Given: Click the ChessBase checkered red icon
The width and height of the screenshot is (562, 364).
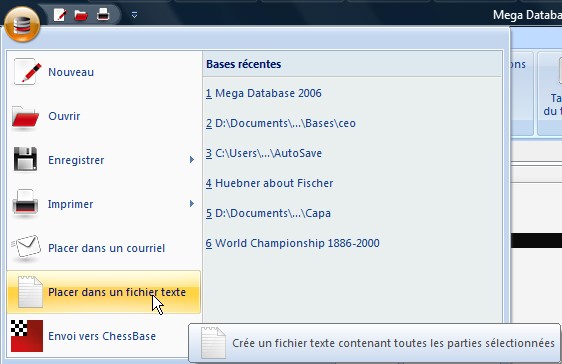Looking at the screenshot, I should point(27,336).
